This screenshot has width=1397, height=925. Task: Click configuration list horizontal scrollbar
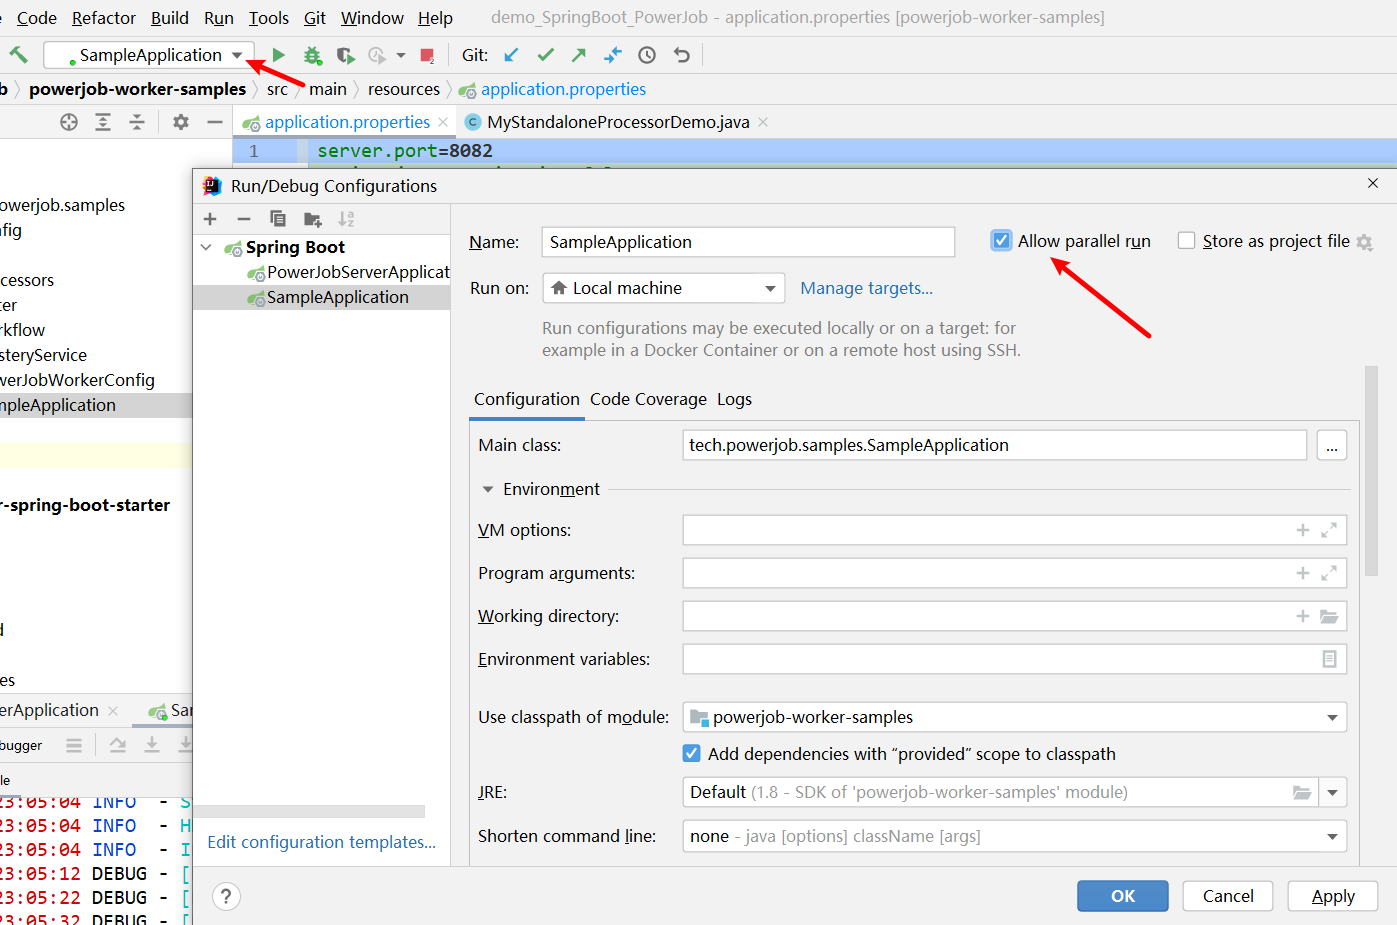pyautogui.click(x=310, y=811)
